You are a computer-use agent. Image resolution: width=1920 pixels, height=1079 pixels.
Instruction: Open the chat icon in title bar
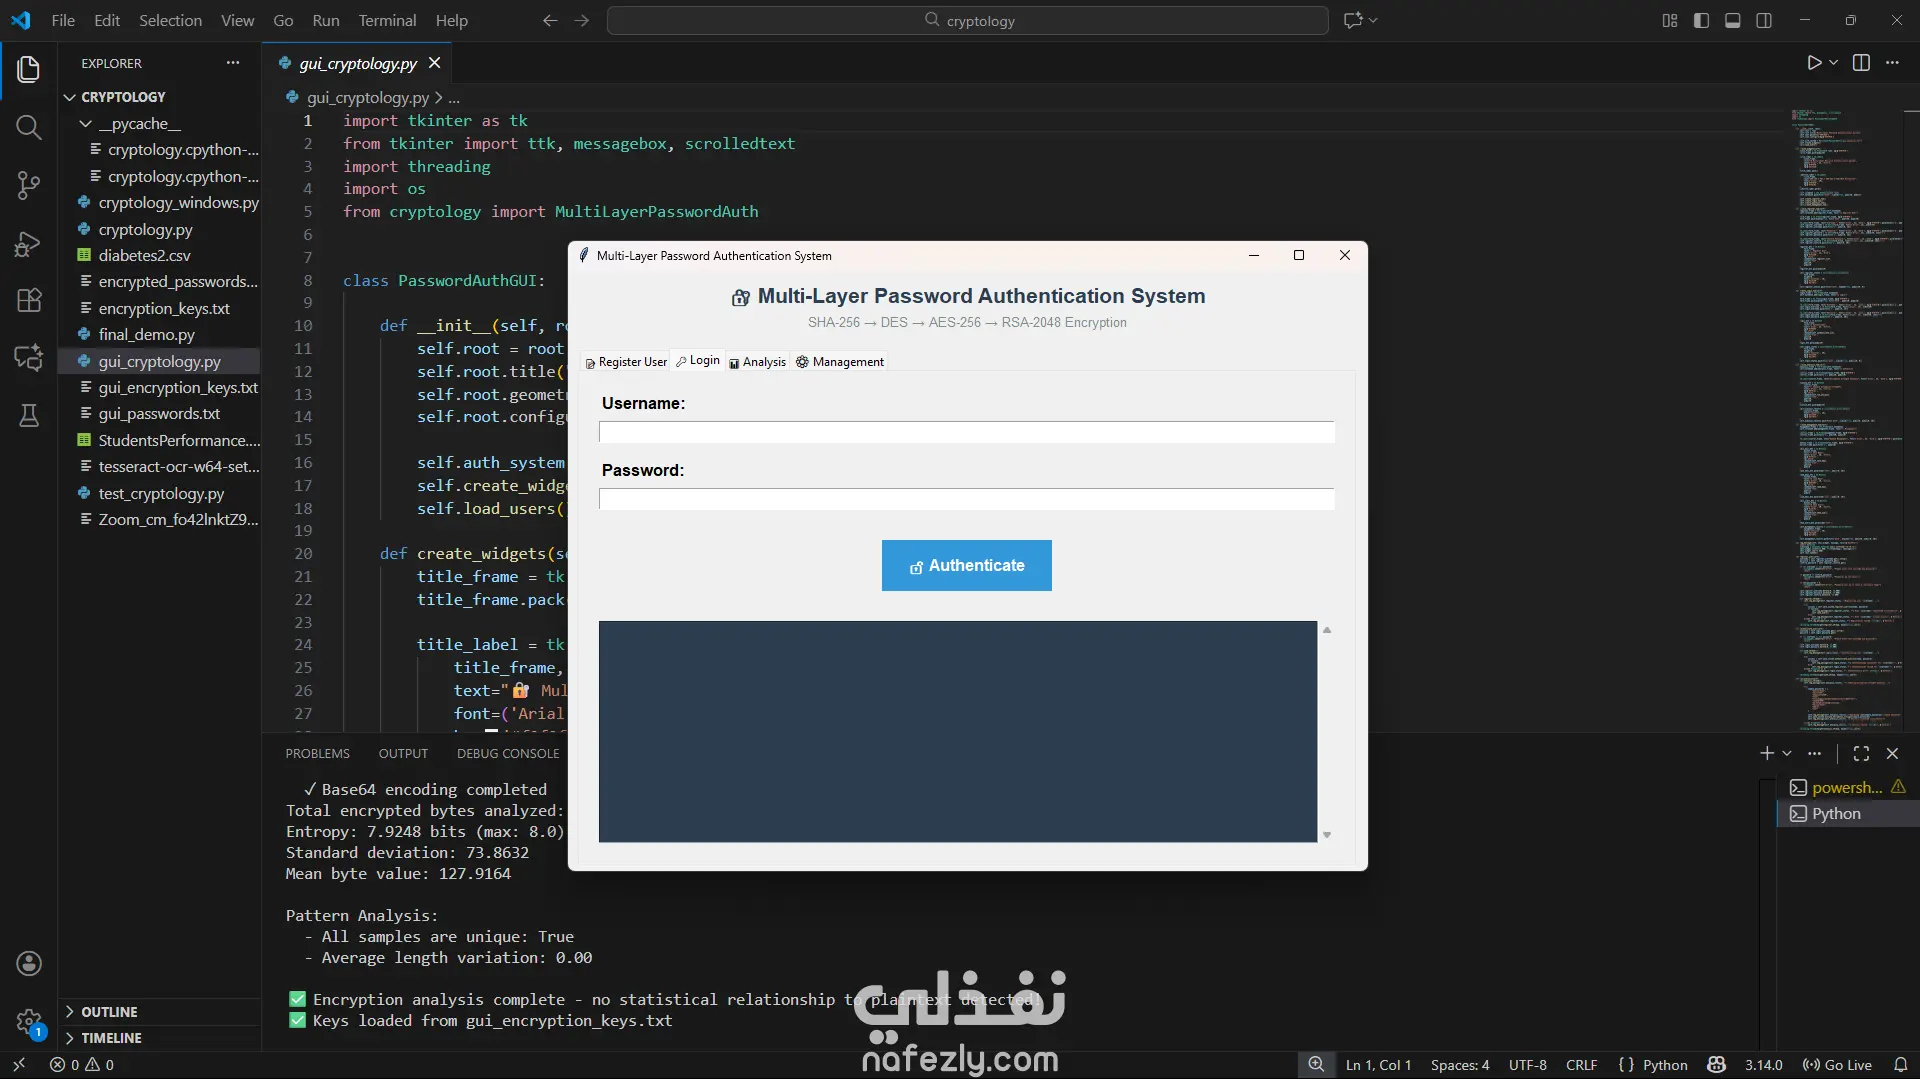pyautogui.click(x=1353, y=20)
